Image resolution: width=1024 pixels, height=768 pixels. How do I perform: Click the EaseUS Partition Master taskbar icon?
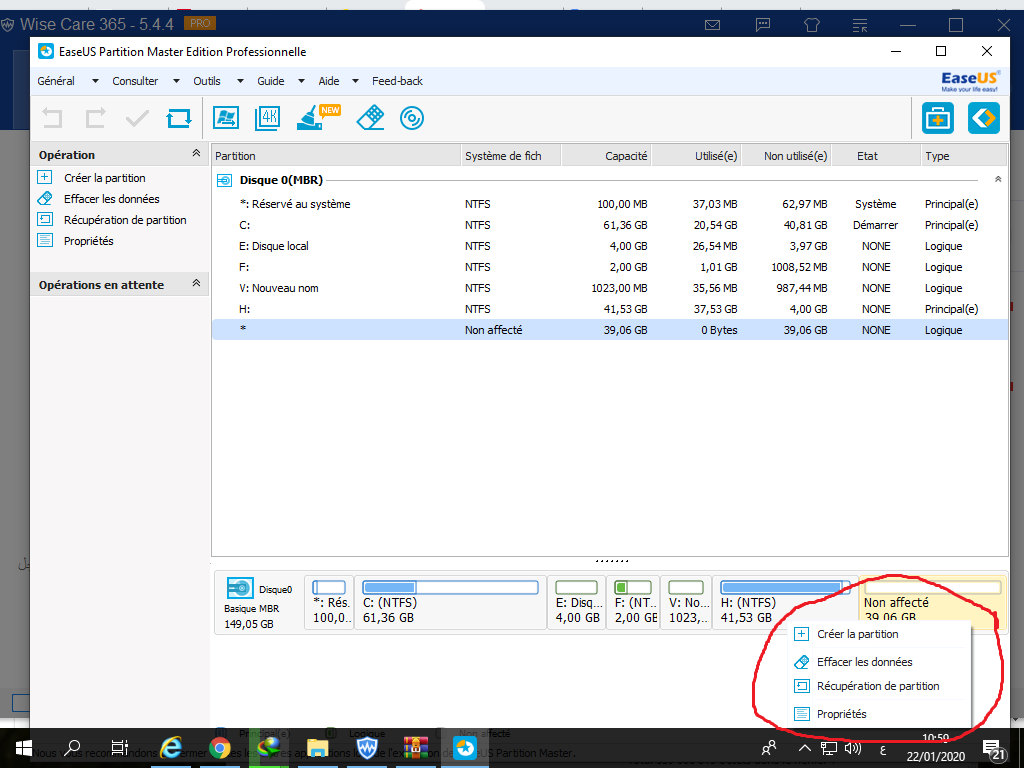tap(465, 748)
